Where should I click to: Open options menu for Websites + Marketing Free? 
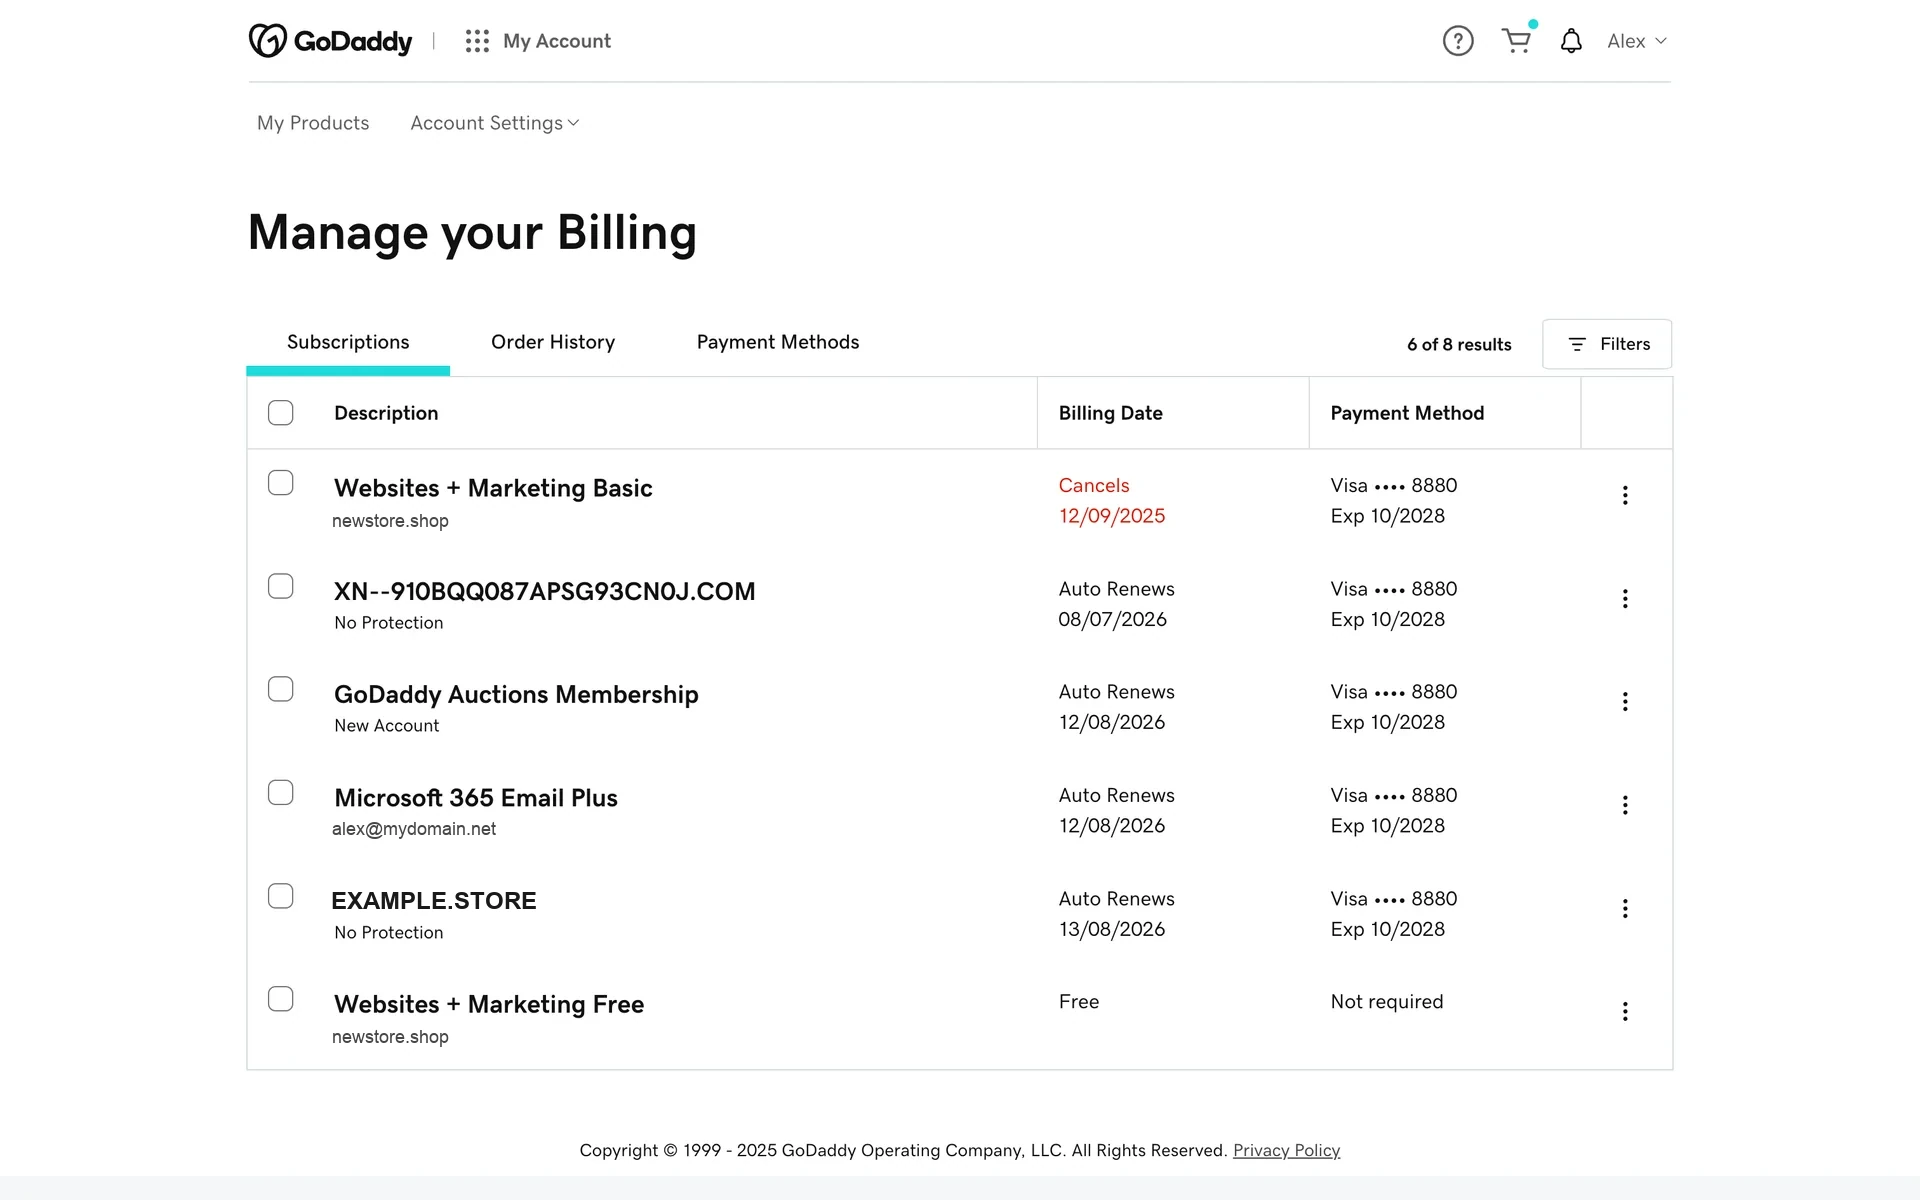pos(1625,1011)
